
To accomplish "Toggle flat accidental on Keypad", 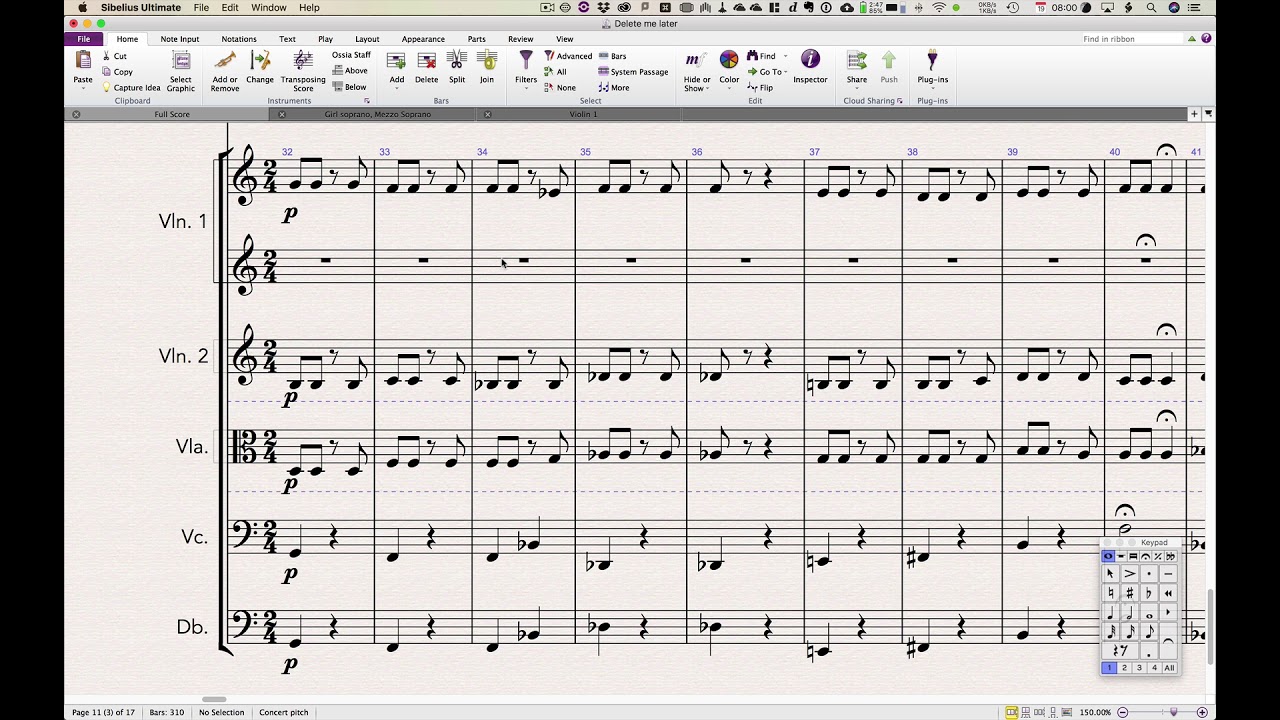I will [x=1149, y=593].
